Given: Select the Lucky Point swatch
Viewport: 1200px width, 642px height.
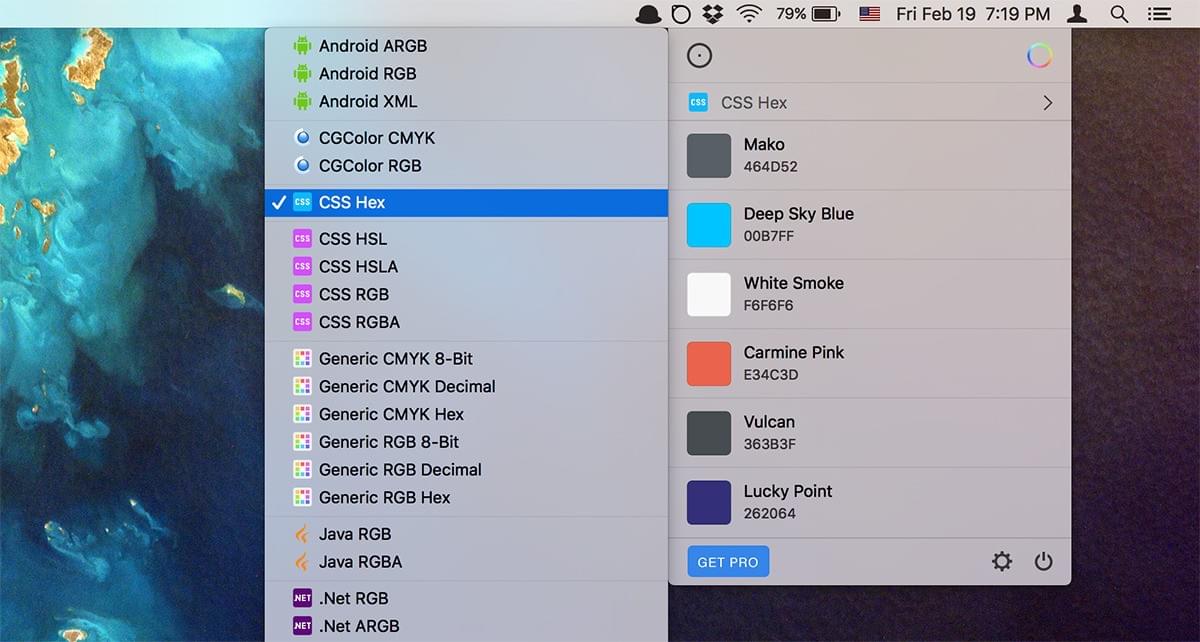Looking at the screenshot, I should coord(709,502).
